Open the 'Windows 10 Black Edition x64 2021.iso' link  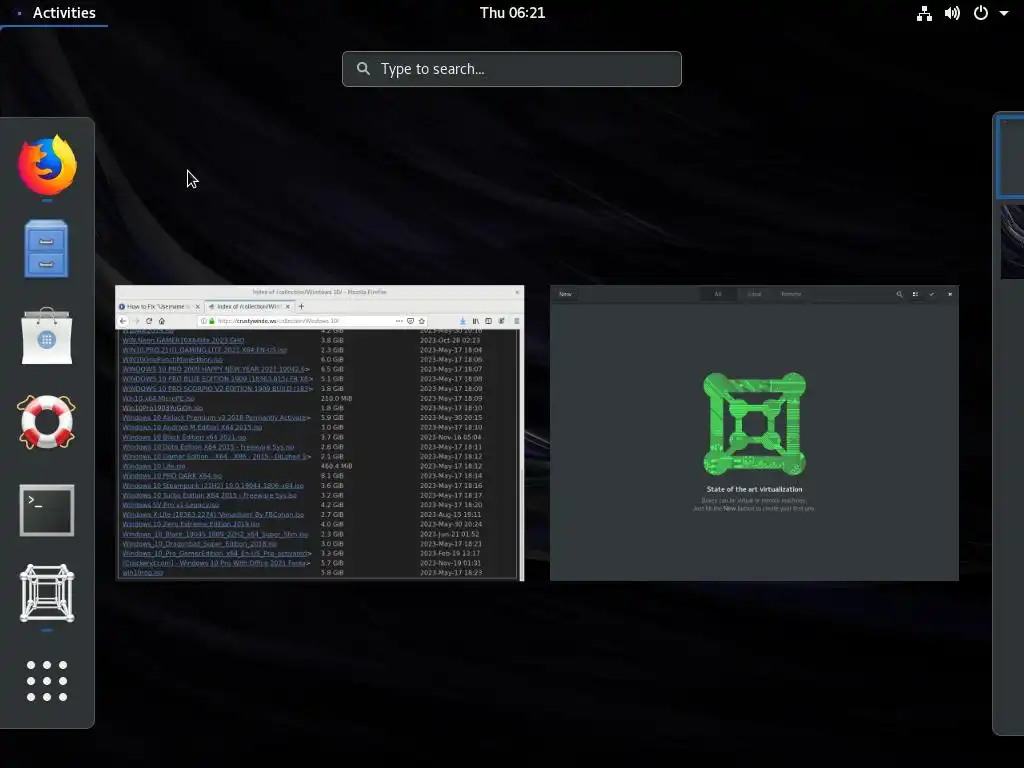click(x=184, y=437)
